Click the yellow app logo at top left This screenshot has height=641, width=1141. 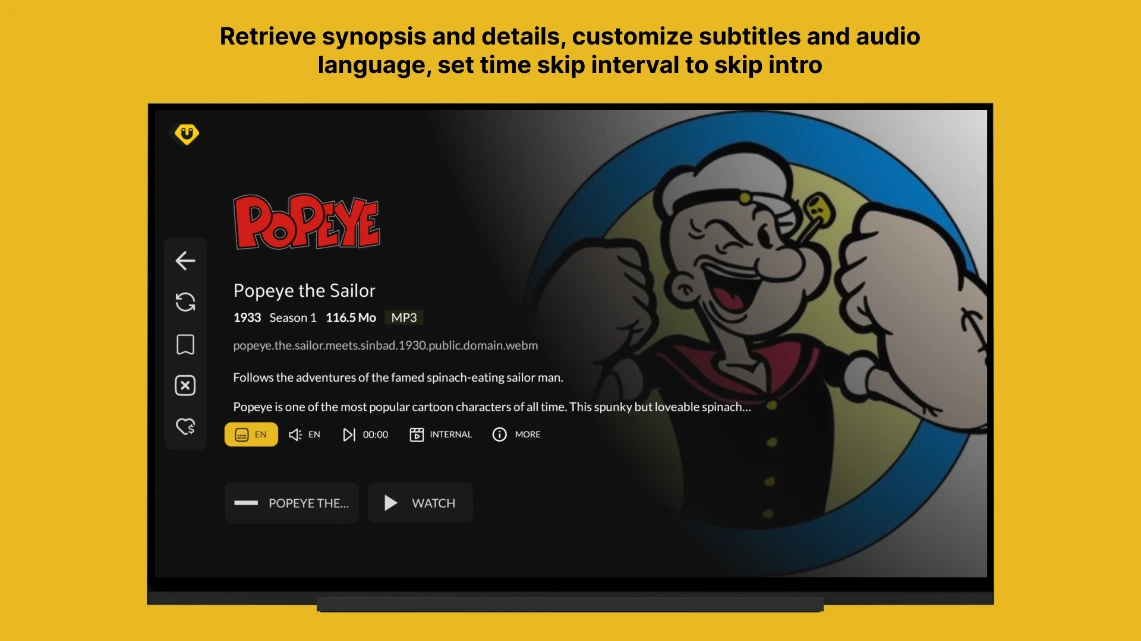pos(186,134)
